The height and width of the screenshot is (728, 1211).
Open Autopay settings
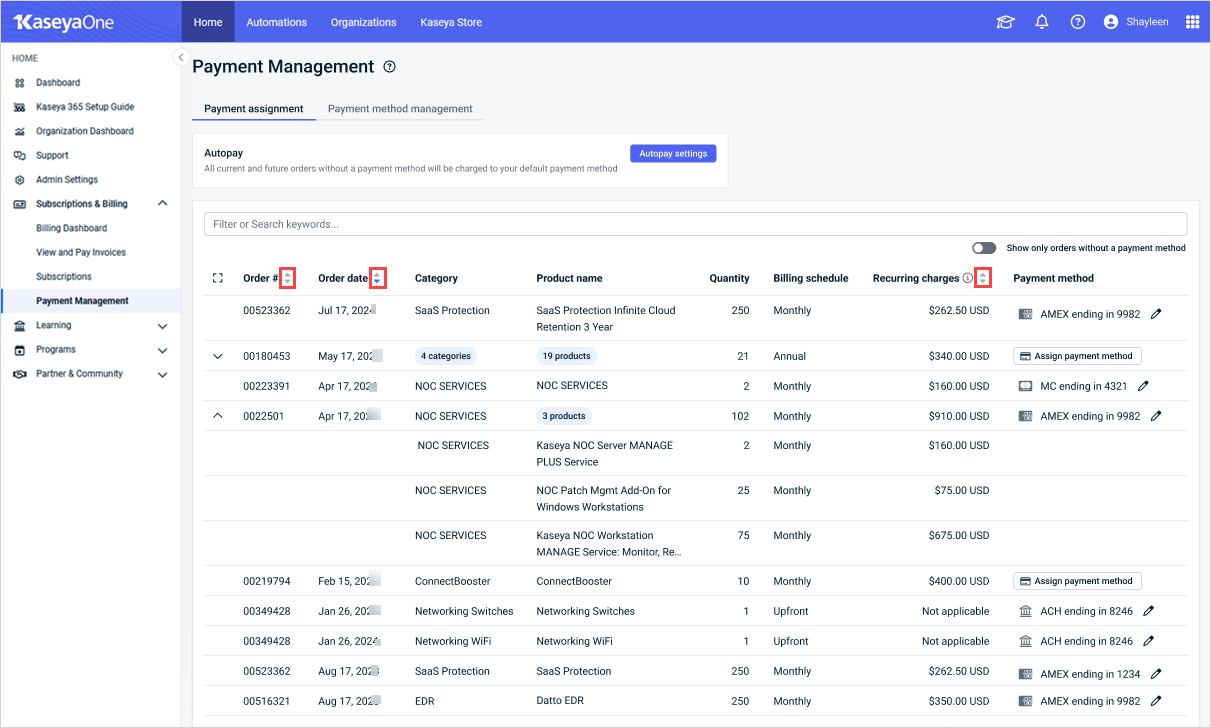point(673,154)
